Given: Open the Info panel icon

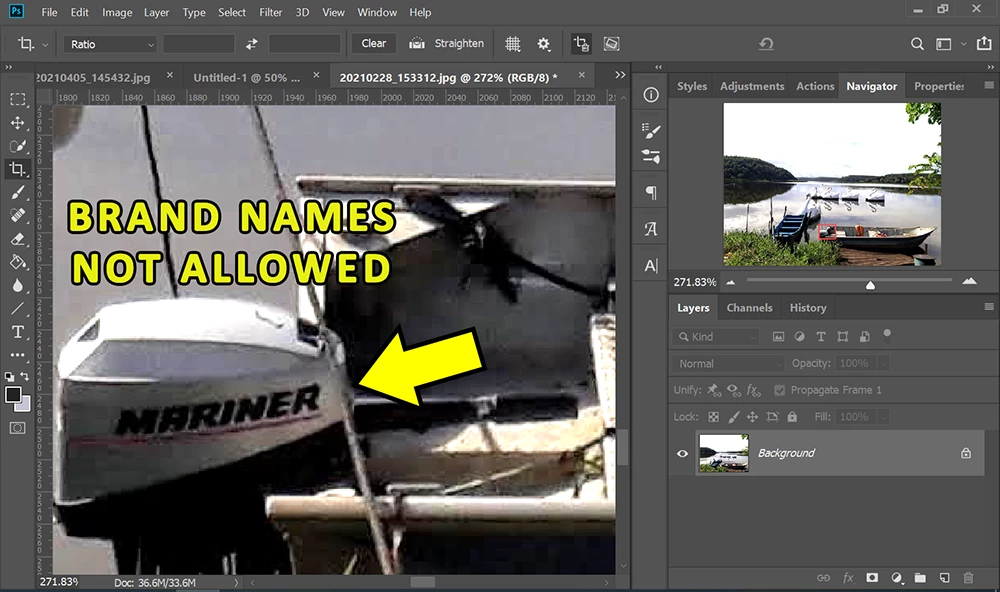Looking at the screenshot, I should (651, 95).
